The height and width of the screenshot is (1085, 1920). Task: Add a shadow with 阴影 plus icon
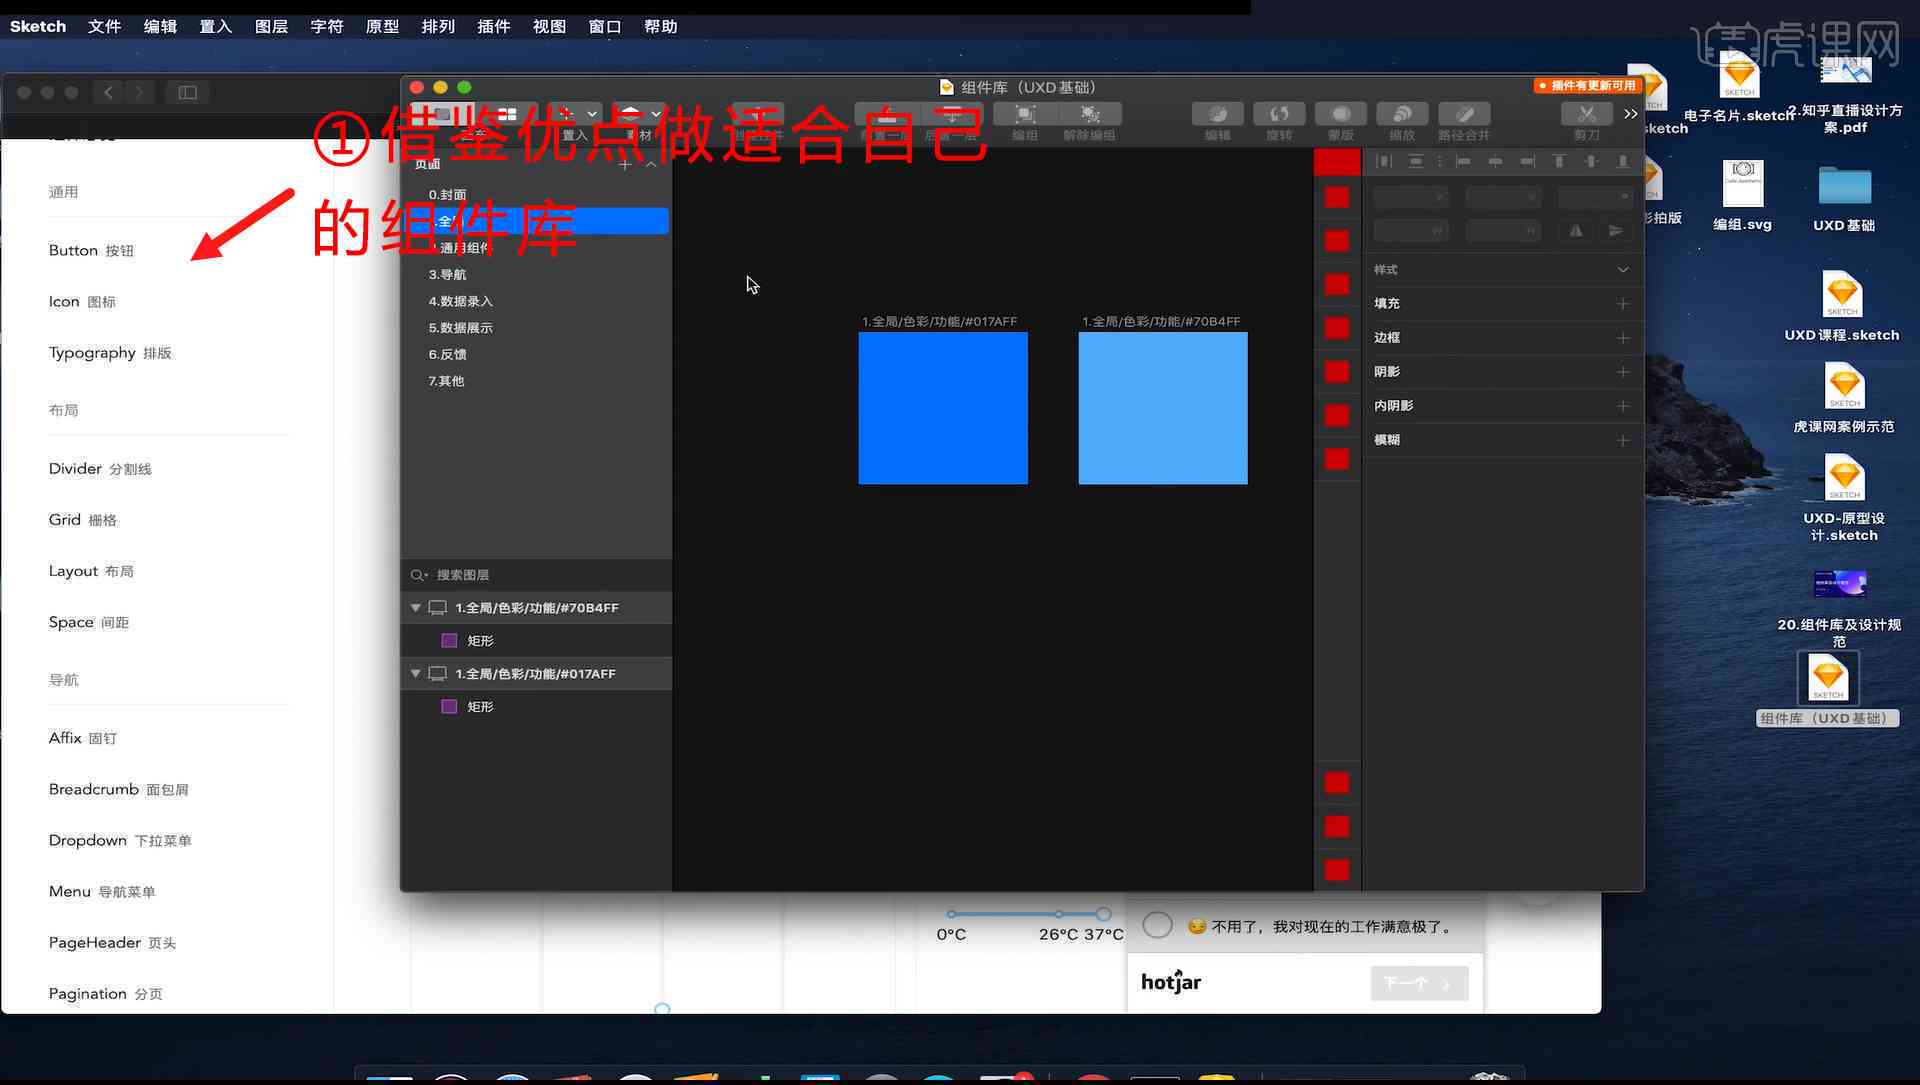[x=1623, y=372]
